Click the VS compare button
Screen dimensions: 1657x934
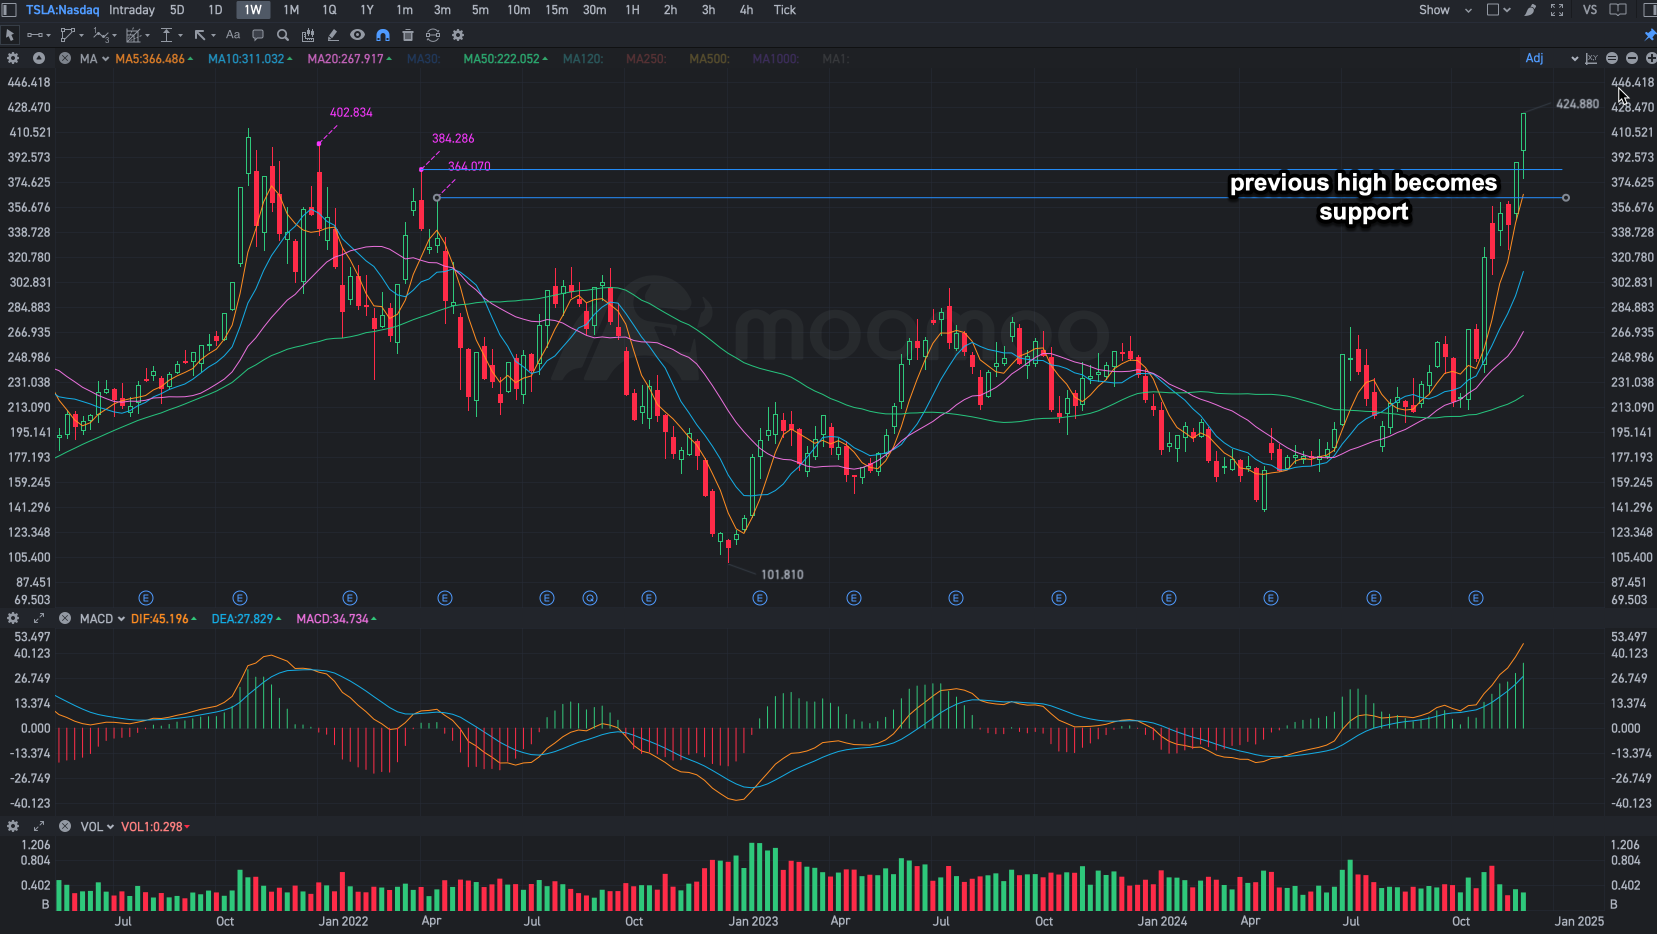point(1590,10)
